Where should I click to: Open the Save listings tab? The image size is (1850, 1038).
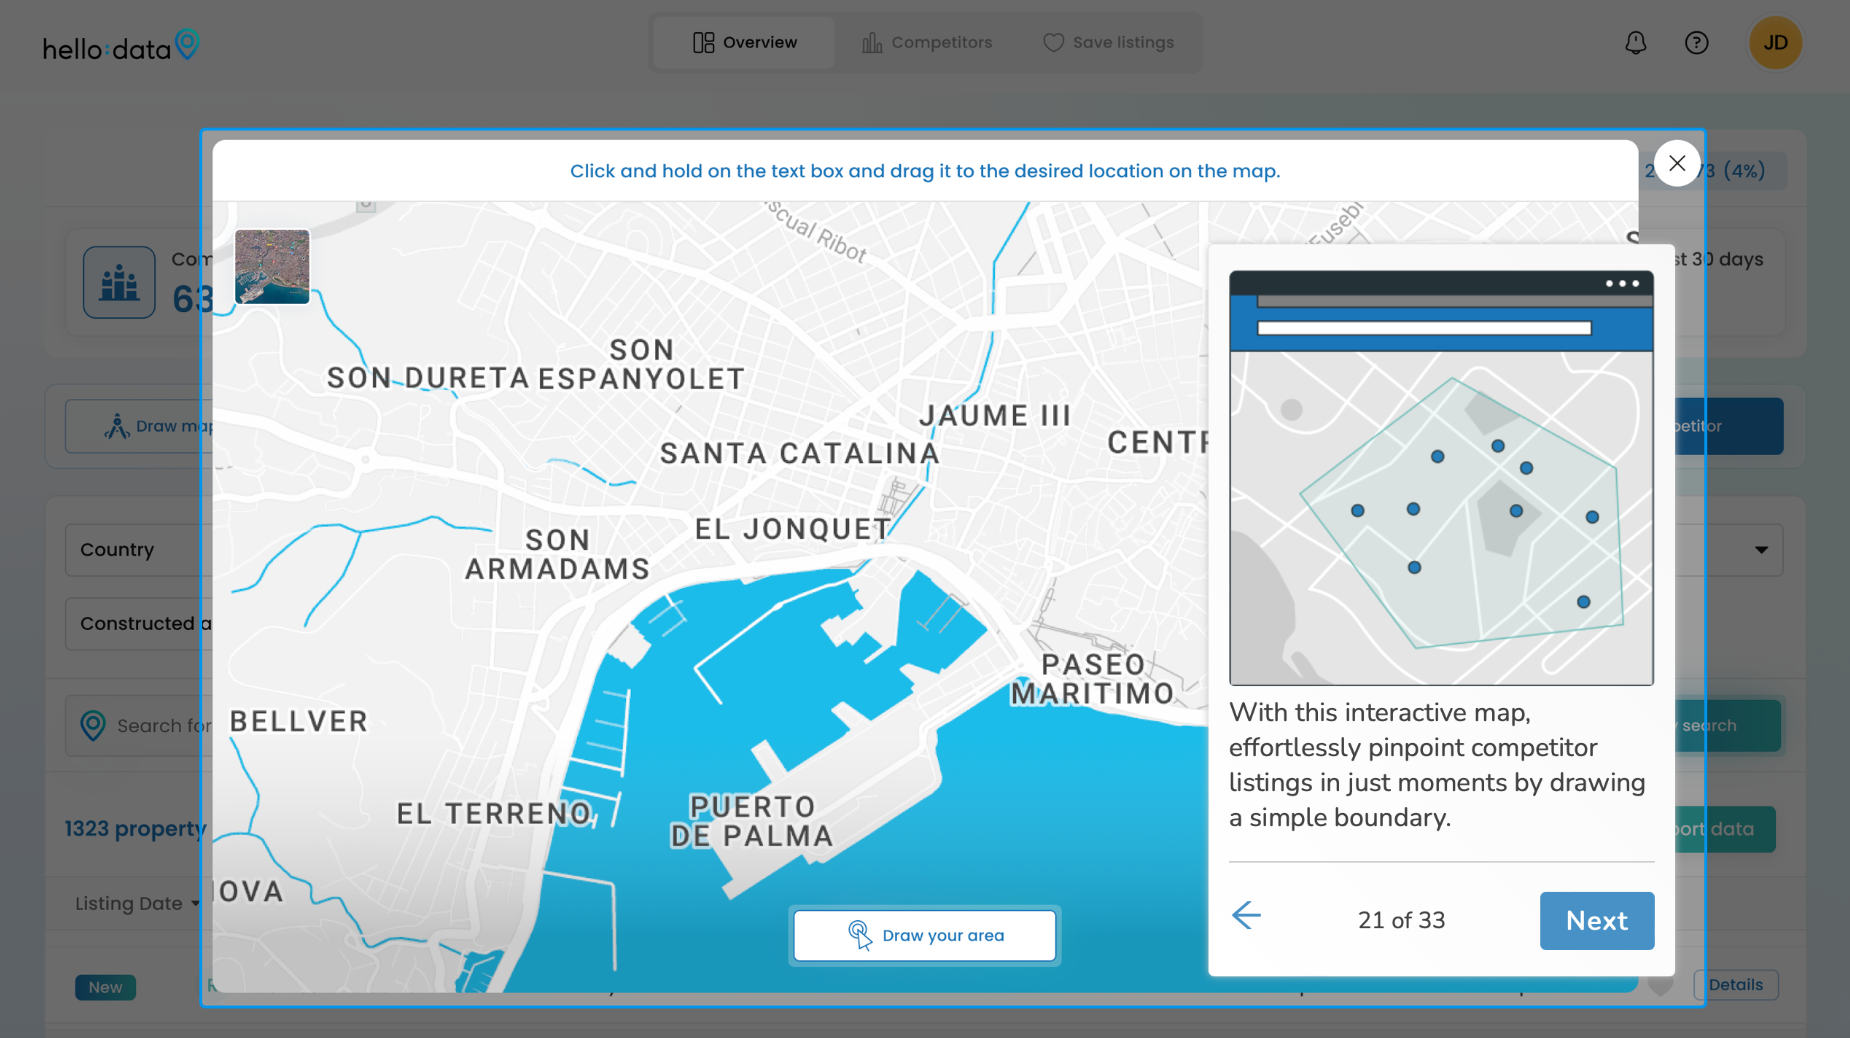(x=1108, y=43)
